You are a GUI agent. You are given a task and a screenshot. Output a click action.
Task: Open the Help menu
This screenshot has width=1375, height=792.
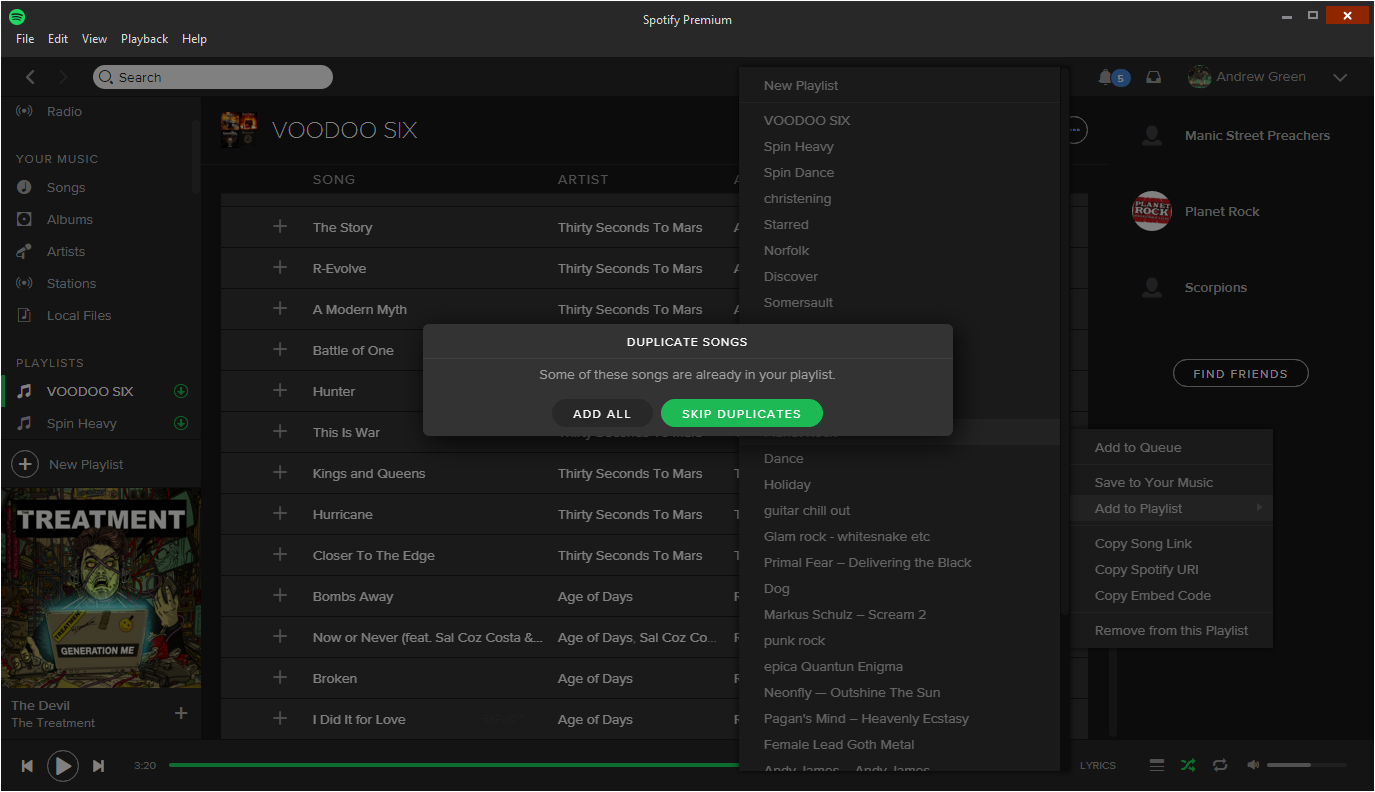click(x=194, y=39)
